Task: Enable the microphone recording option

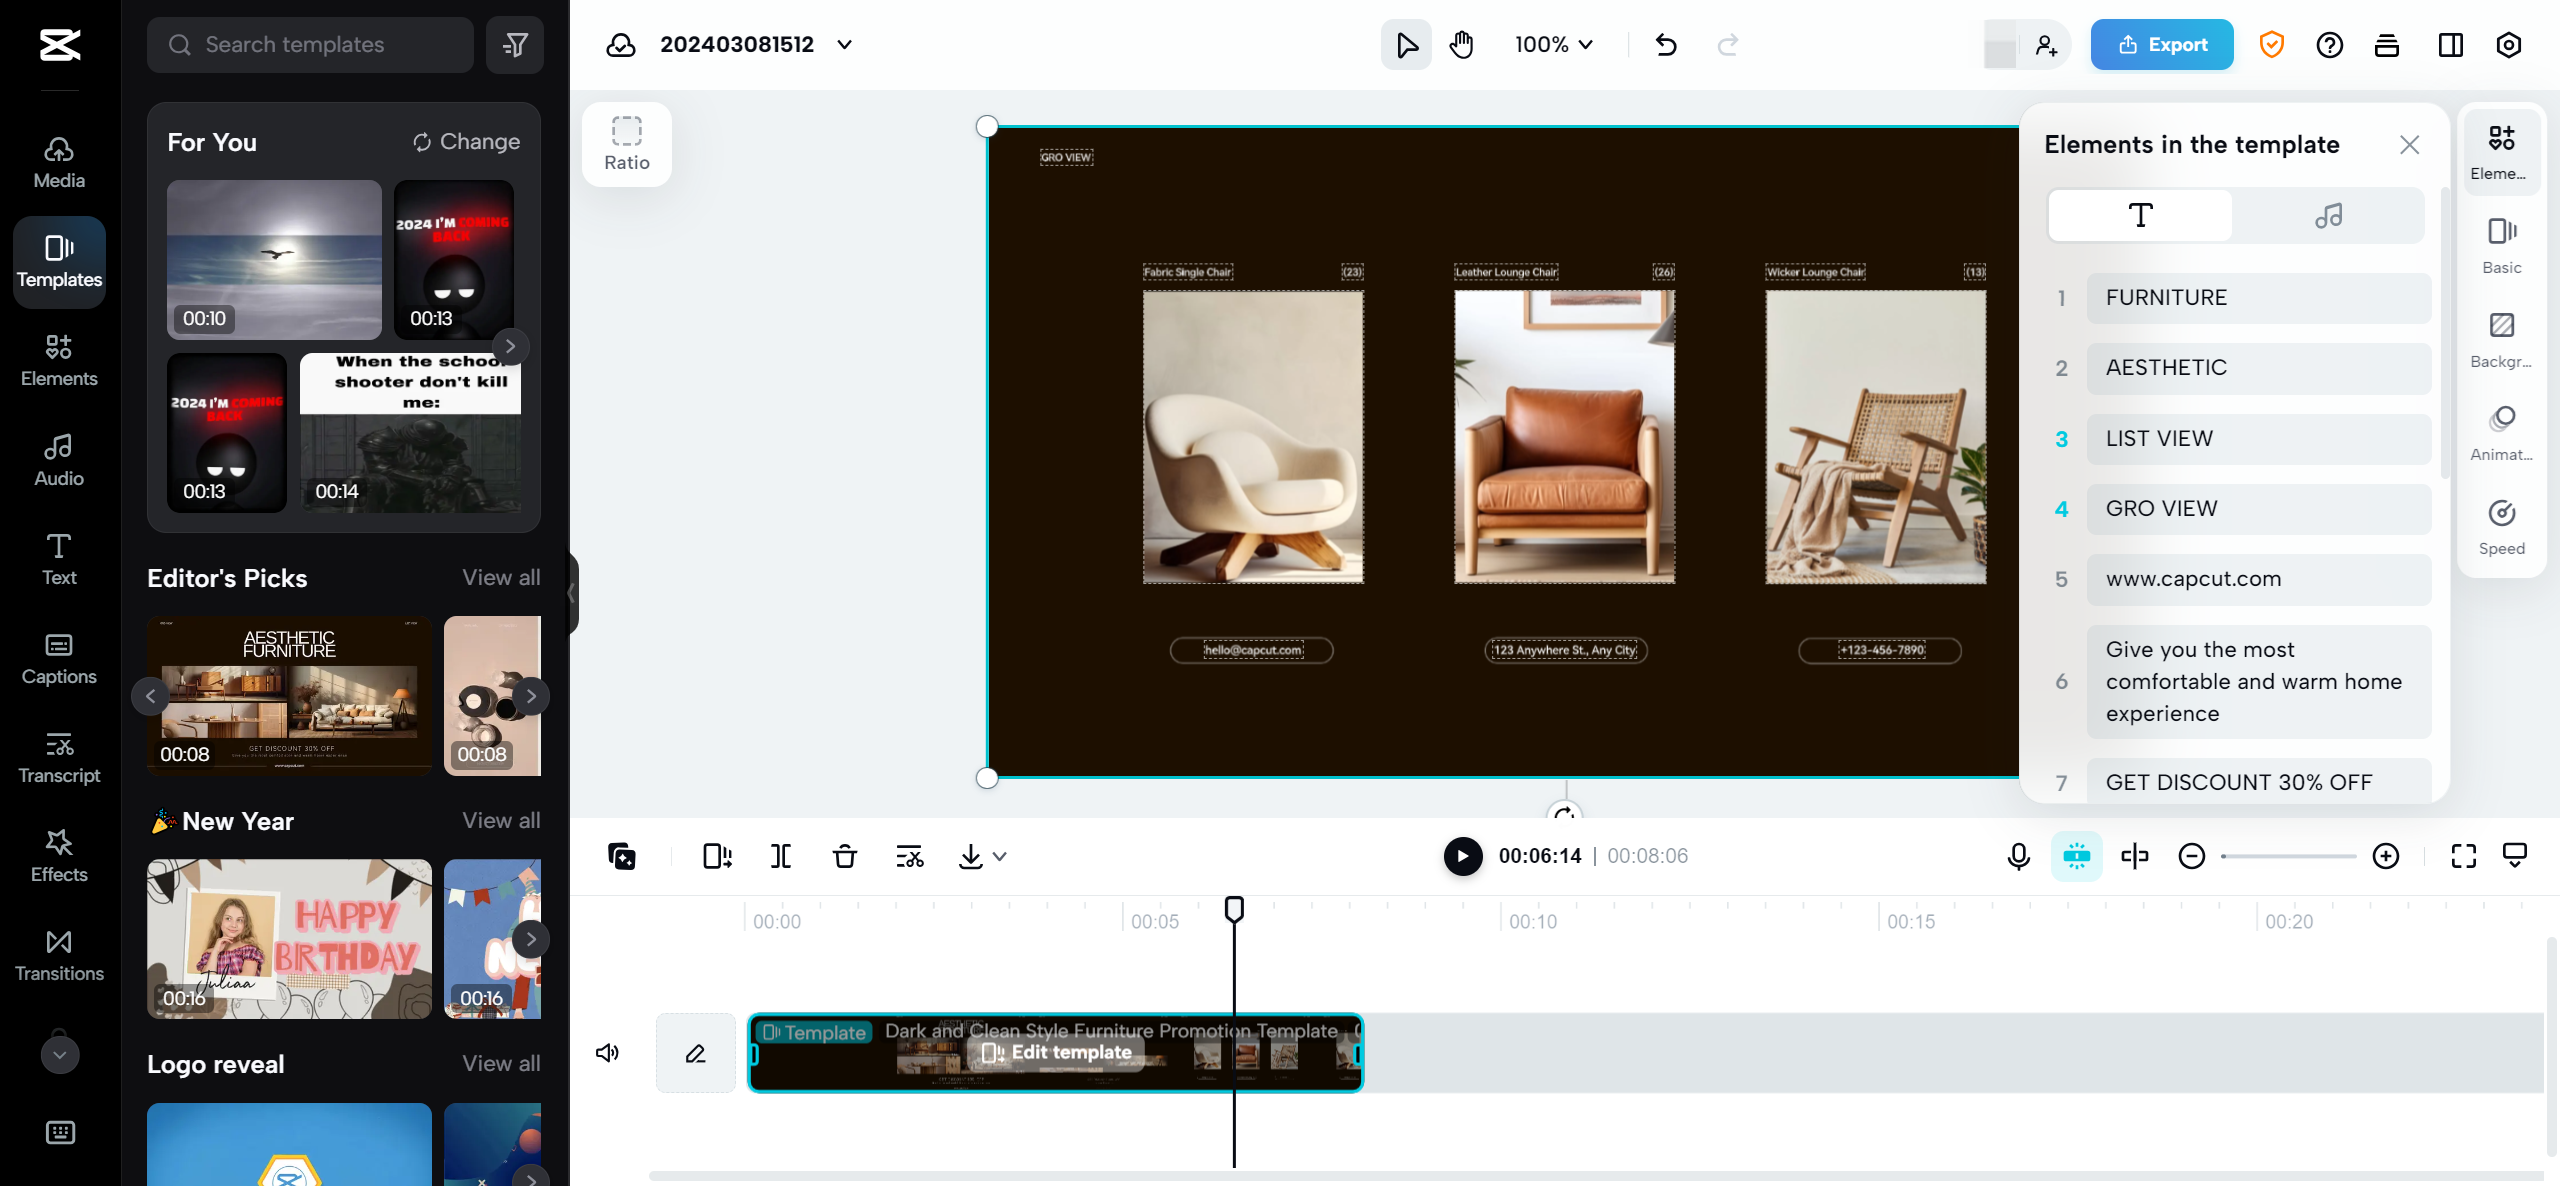Action: 2017,856
